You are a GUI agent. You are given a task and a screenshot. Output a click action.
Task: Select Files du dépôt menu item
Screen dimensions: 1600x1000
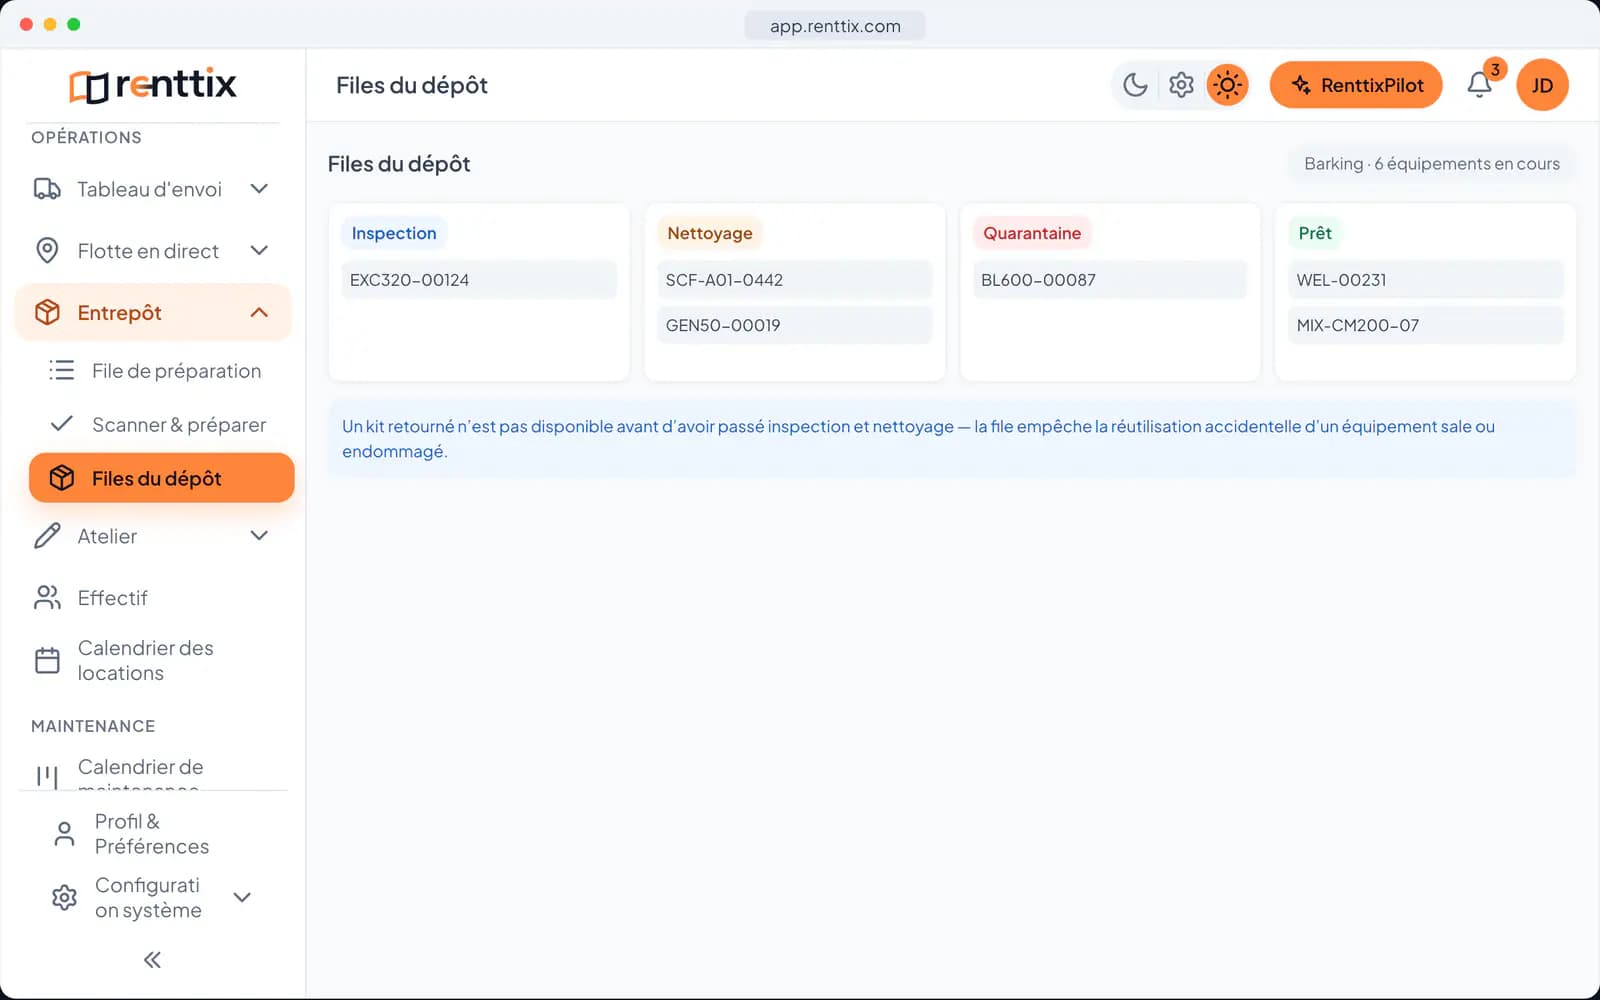(x=161, y=478)
